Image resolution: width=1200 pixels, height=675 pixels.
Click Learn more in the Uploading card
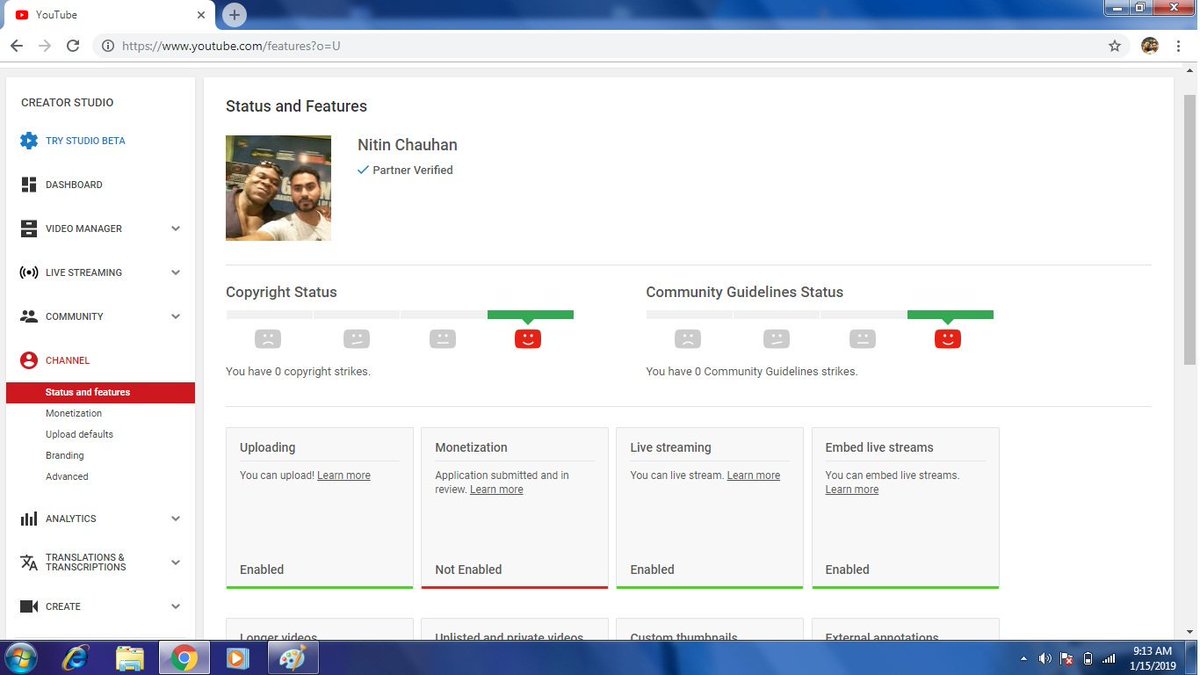(344, 475)
